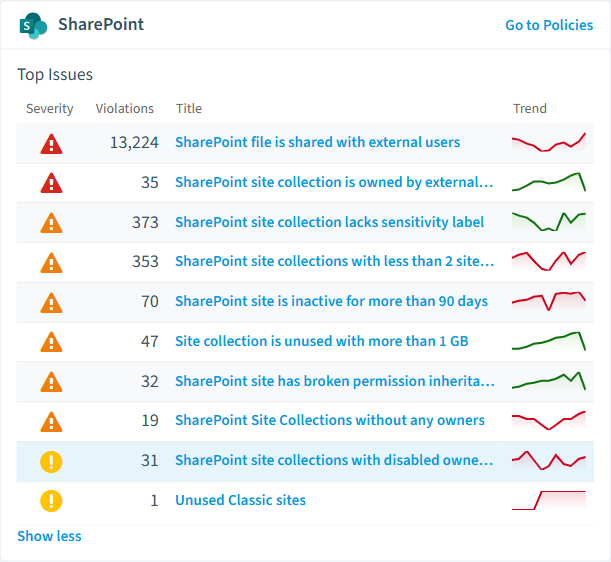611x562 pixels.
Task: Click the 32 violations count
Action: [150, 382]
